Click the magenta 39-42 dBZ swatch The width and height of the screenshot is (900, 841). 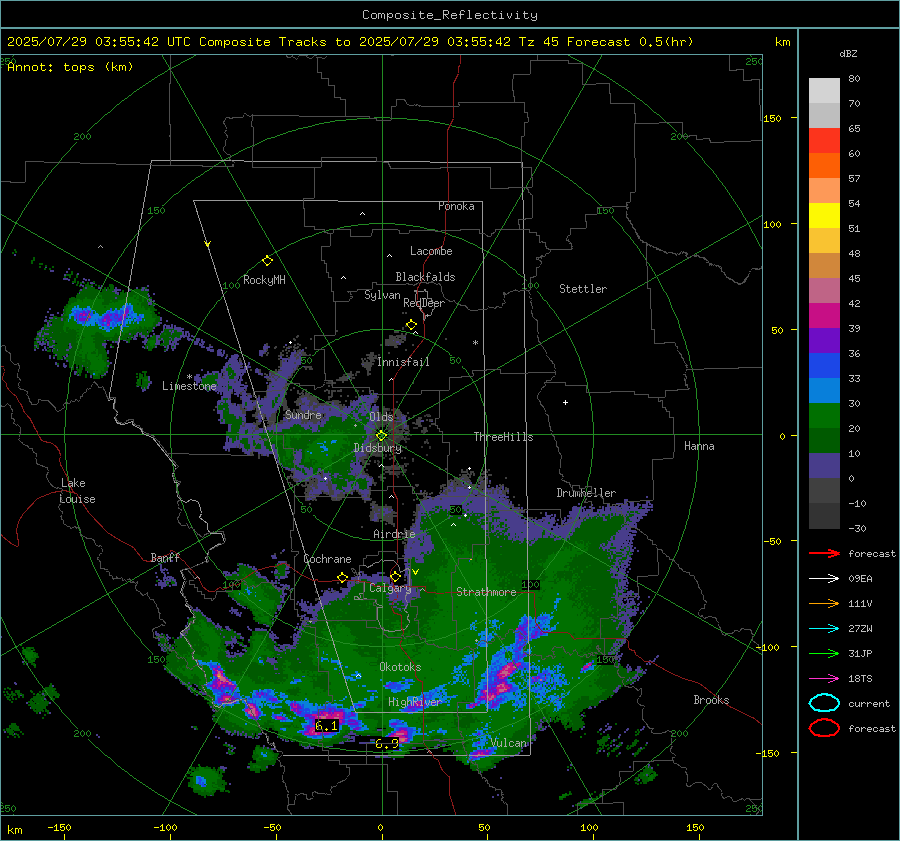(824, 315)
